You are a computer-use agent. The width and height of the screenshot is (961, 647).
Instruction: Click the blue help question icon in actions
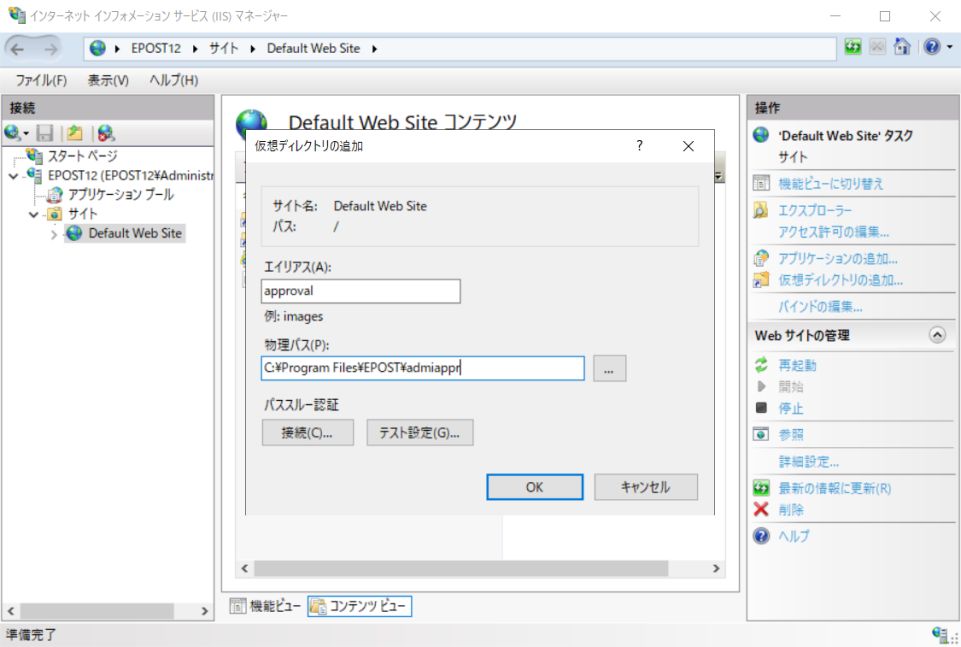point(761,536)
